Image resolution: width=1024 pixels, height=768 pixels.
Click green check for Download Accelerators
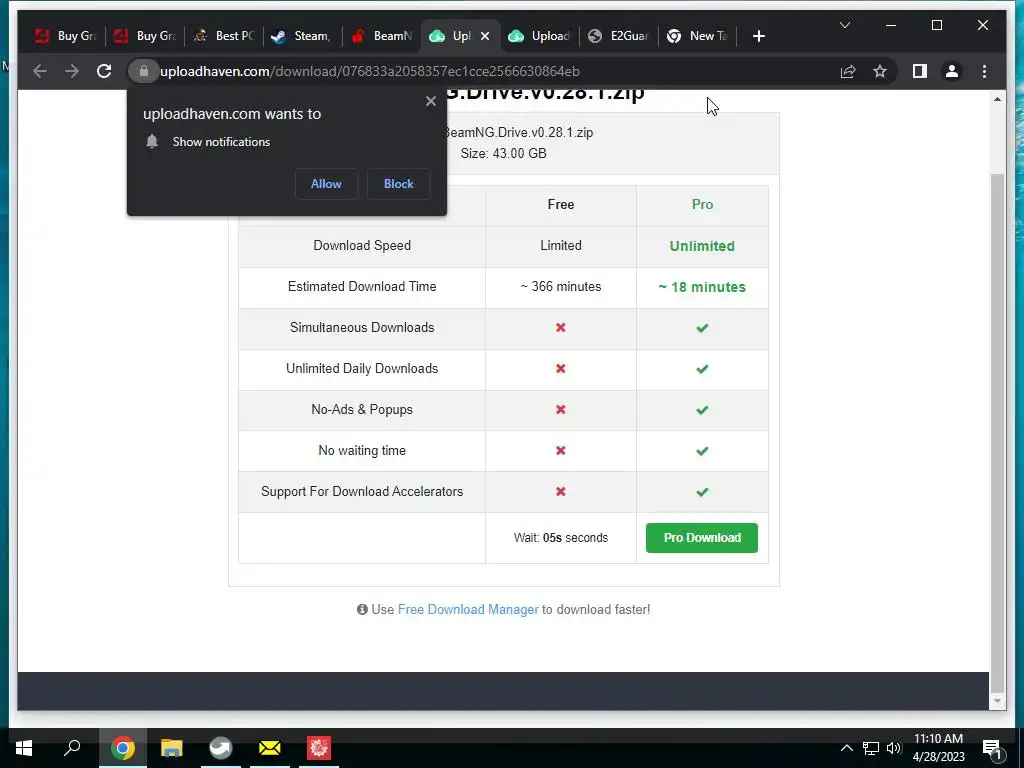tap(702, 492)
